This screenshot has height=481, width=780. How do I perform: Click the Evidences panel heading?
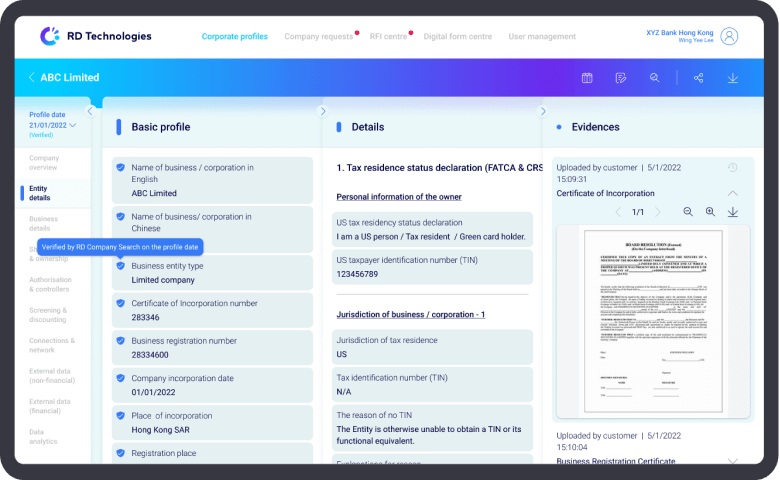pos(595,127)
